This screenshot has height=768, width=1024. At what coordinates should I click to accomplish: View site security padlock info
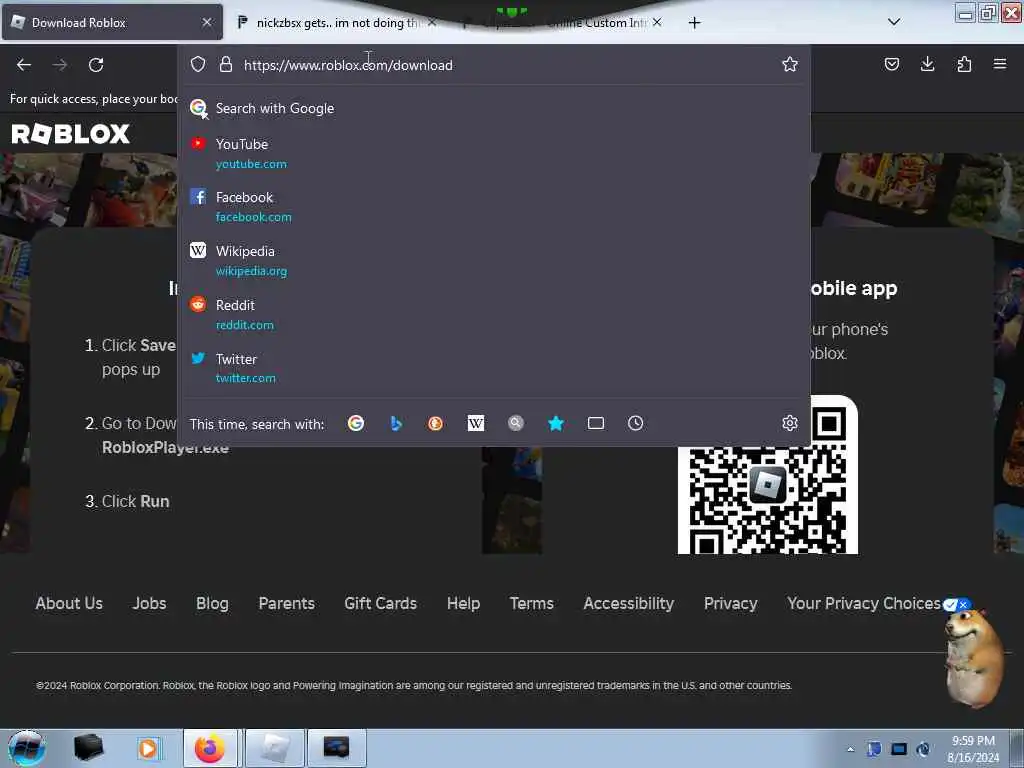[226, 64]
